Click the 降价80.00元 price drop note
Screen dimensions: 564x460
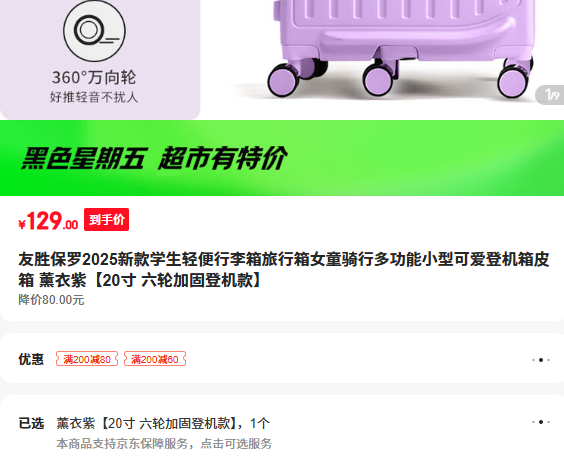pyautogui.click(x=51, y=300)
